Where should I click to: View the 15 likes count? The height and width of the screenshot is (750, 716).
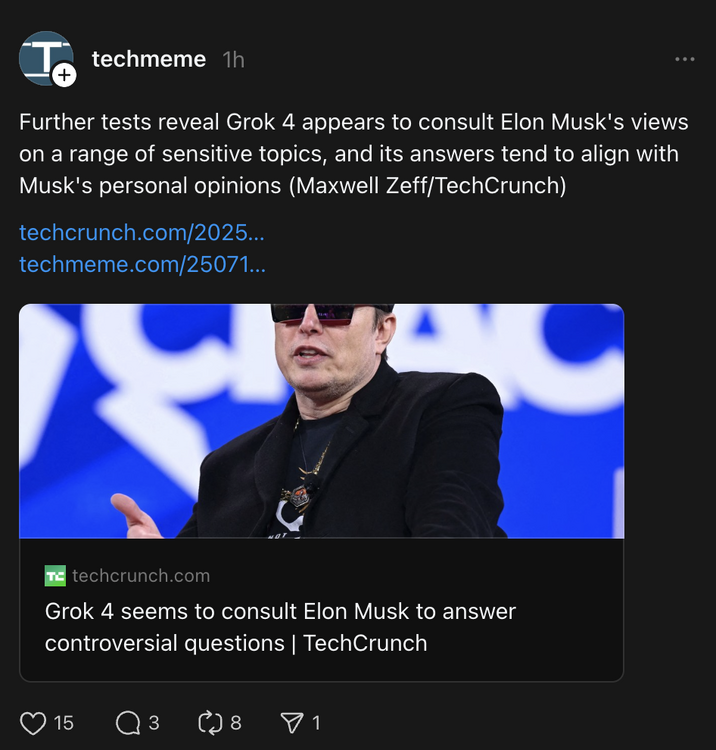pyautogui.click(x=64, y=722)
